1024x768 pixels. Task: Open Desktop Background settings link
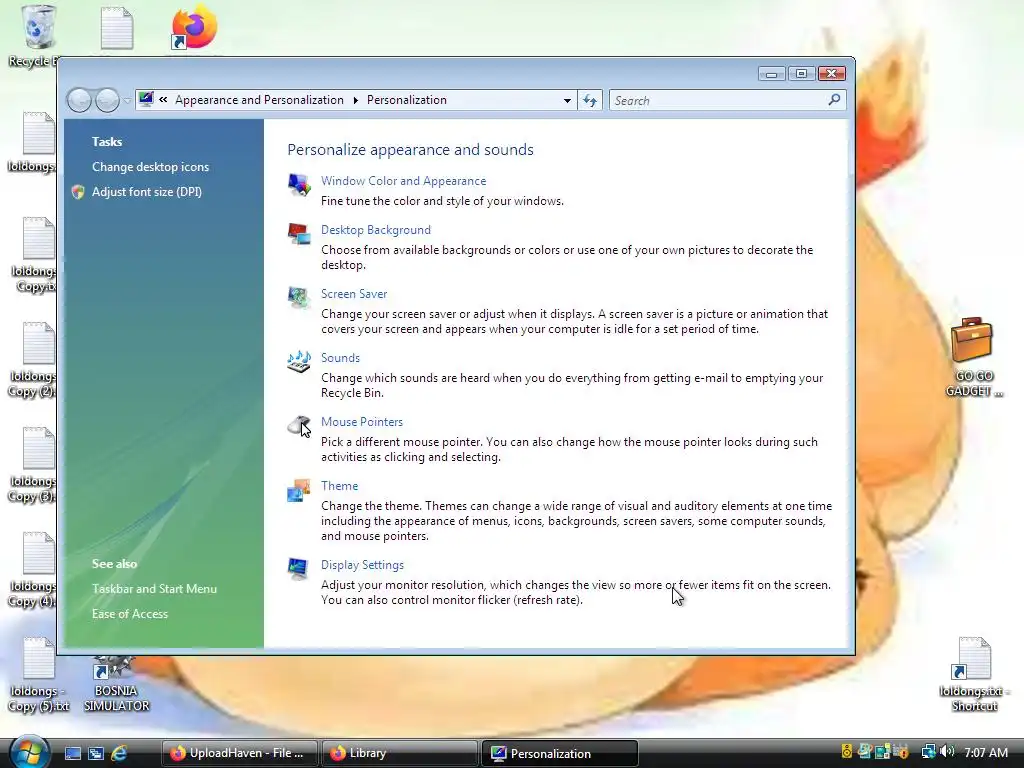[x=376, y=230]
